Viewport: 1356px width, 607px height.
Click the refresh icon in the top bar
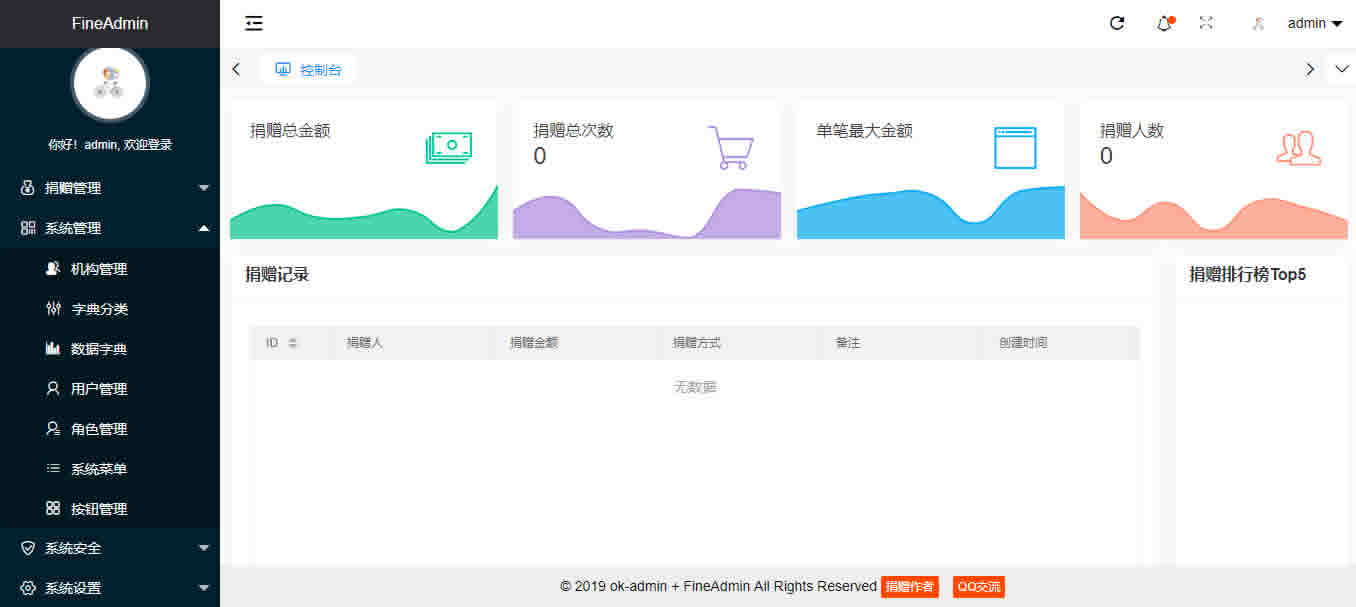(1117, 23)
